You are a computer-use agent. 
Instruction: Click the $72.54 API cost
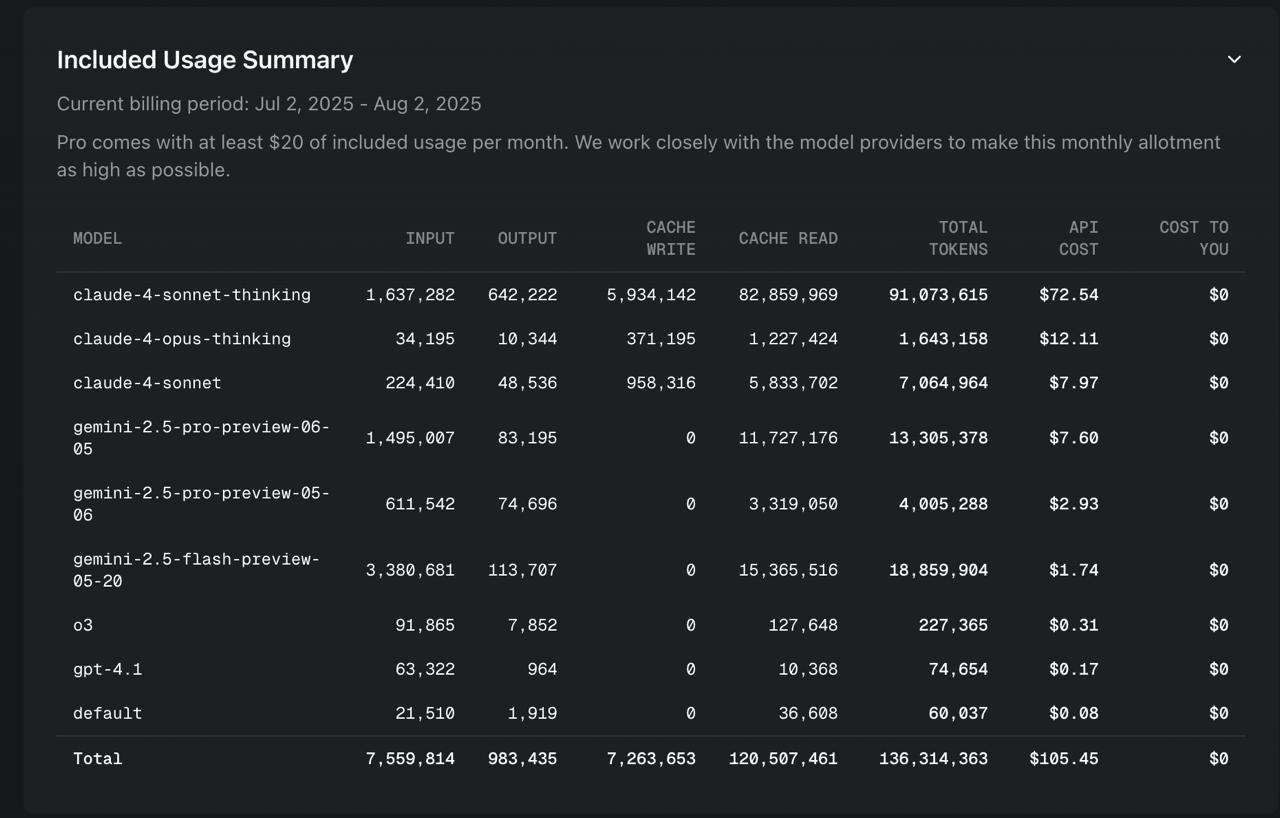click(x=1069, y=295)
